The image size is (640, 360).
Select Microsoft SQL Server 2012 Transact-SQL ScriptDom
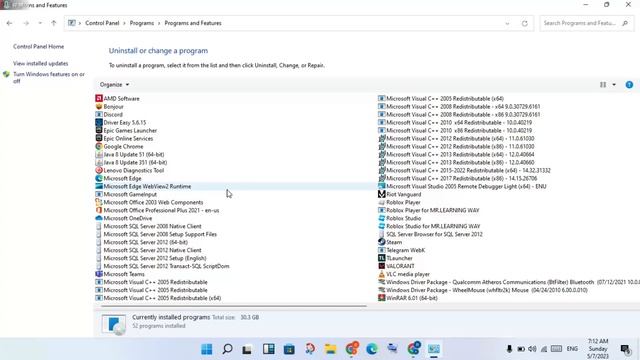[166, 266]
